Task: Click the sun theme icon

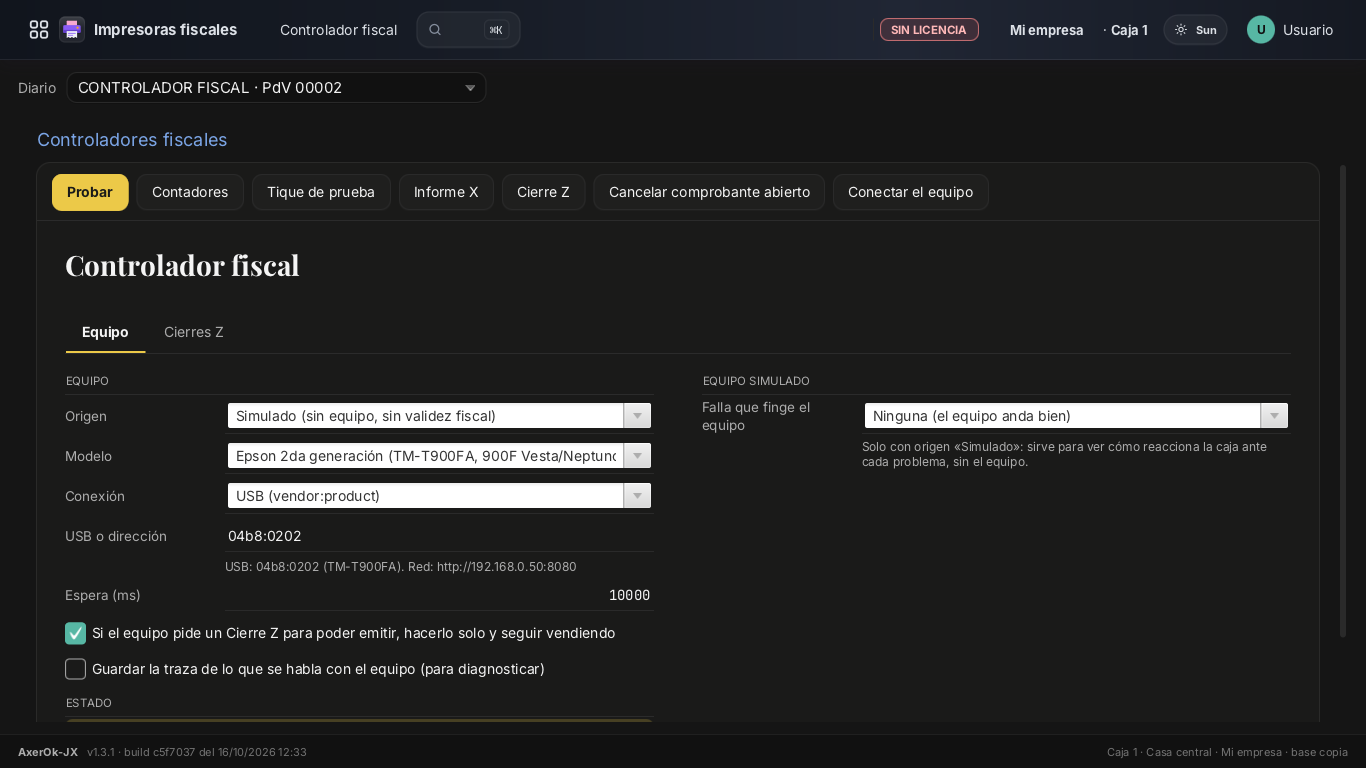Action: 1181,30
